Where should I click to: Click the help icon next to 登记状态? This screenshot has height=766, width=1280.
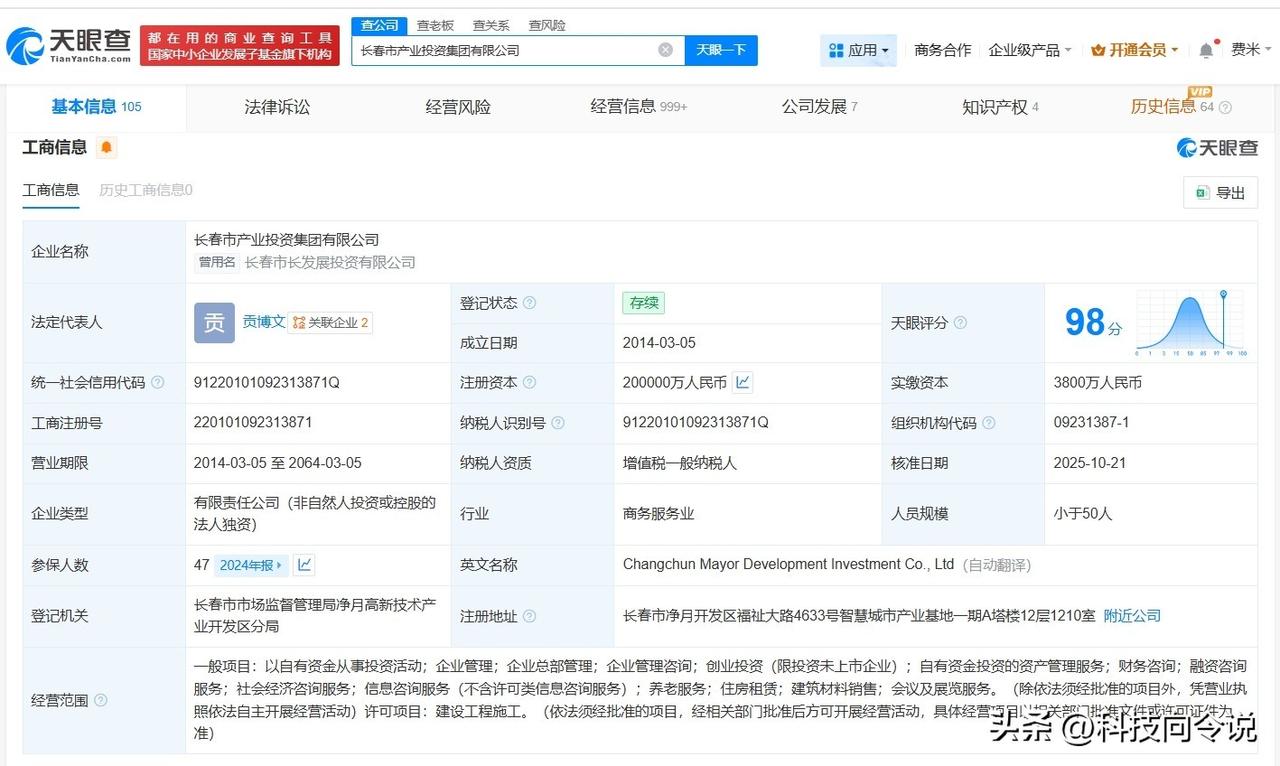(529, 303)
